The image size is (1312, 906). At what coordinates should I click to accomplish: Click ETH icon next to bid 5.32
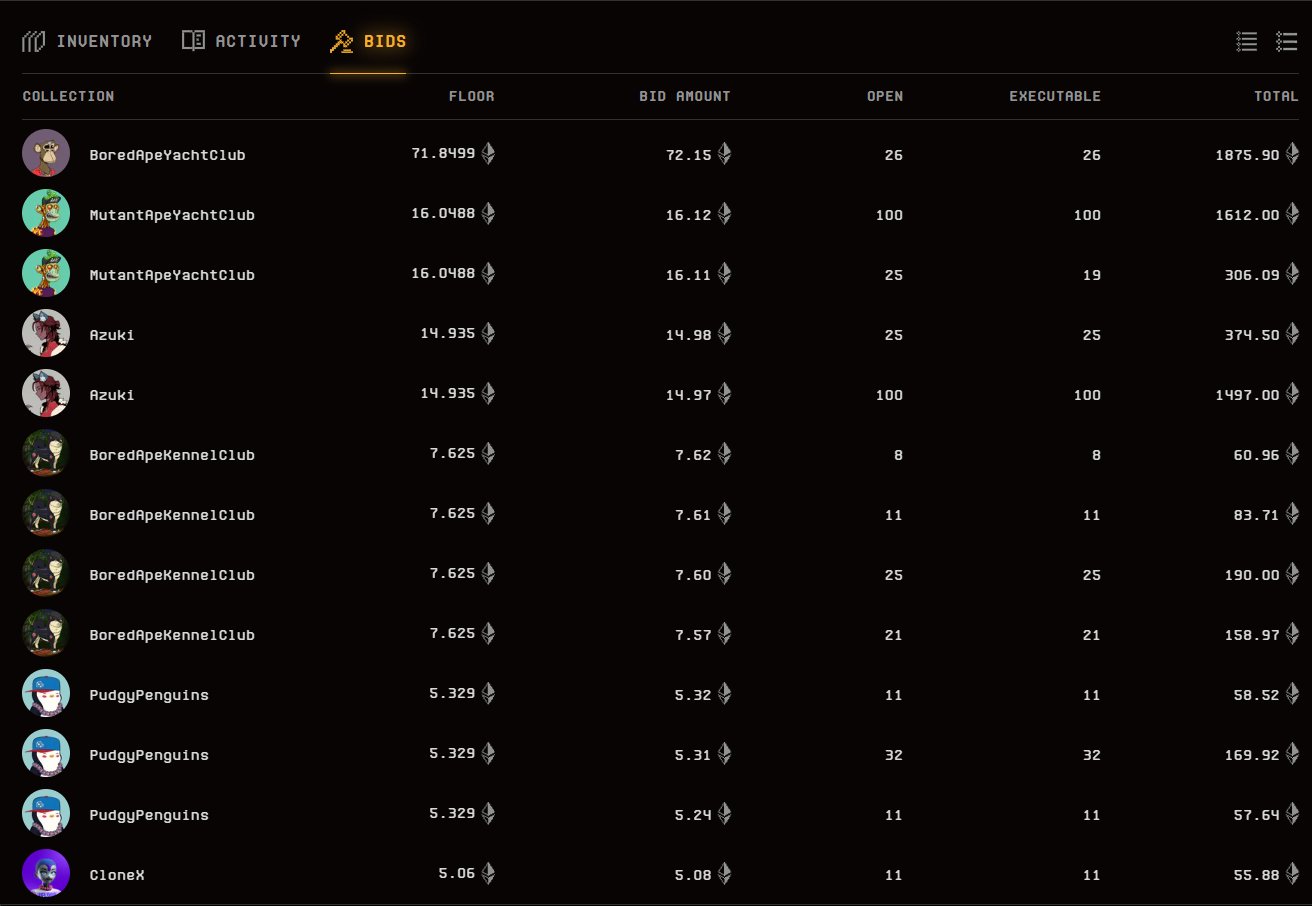(724, 694)
